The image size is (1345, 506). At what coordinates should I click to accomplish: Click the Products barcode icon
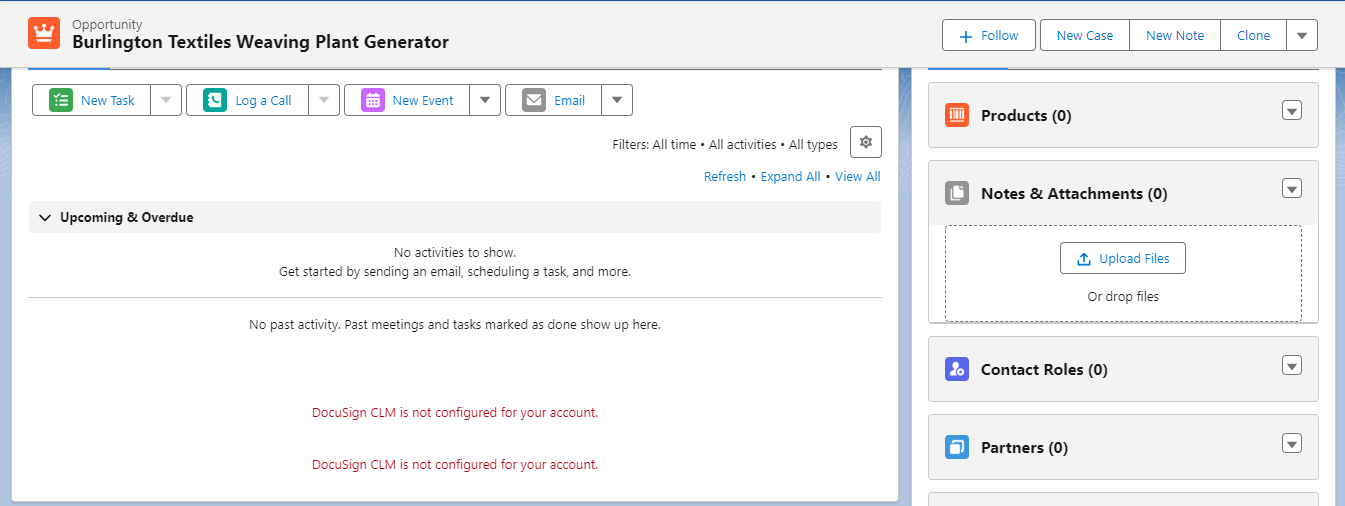coord(957,115)
